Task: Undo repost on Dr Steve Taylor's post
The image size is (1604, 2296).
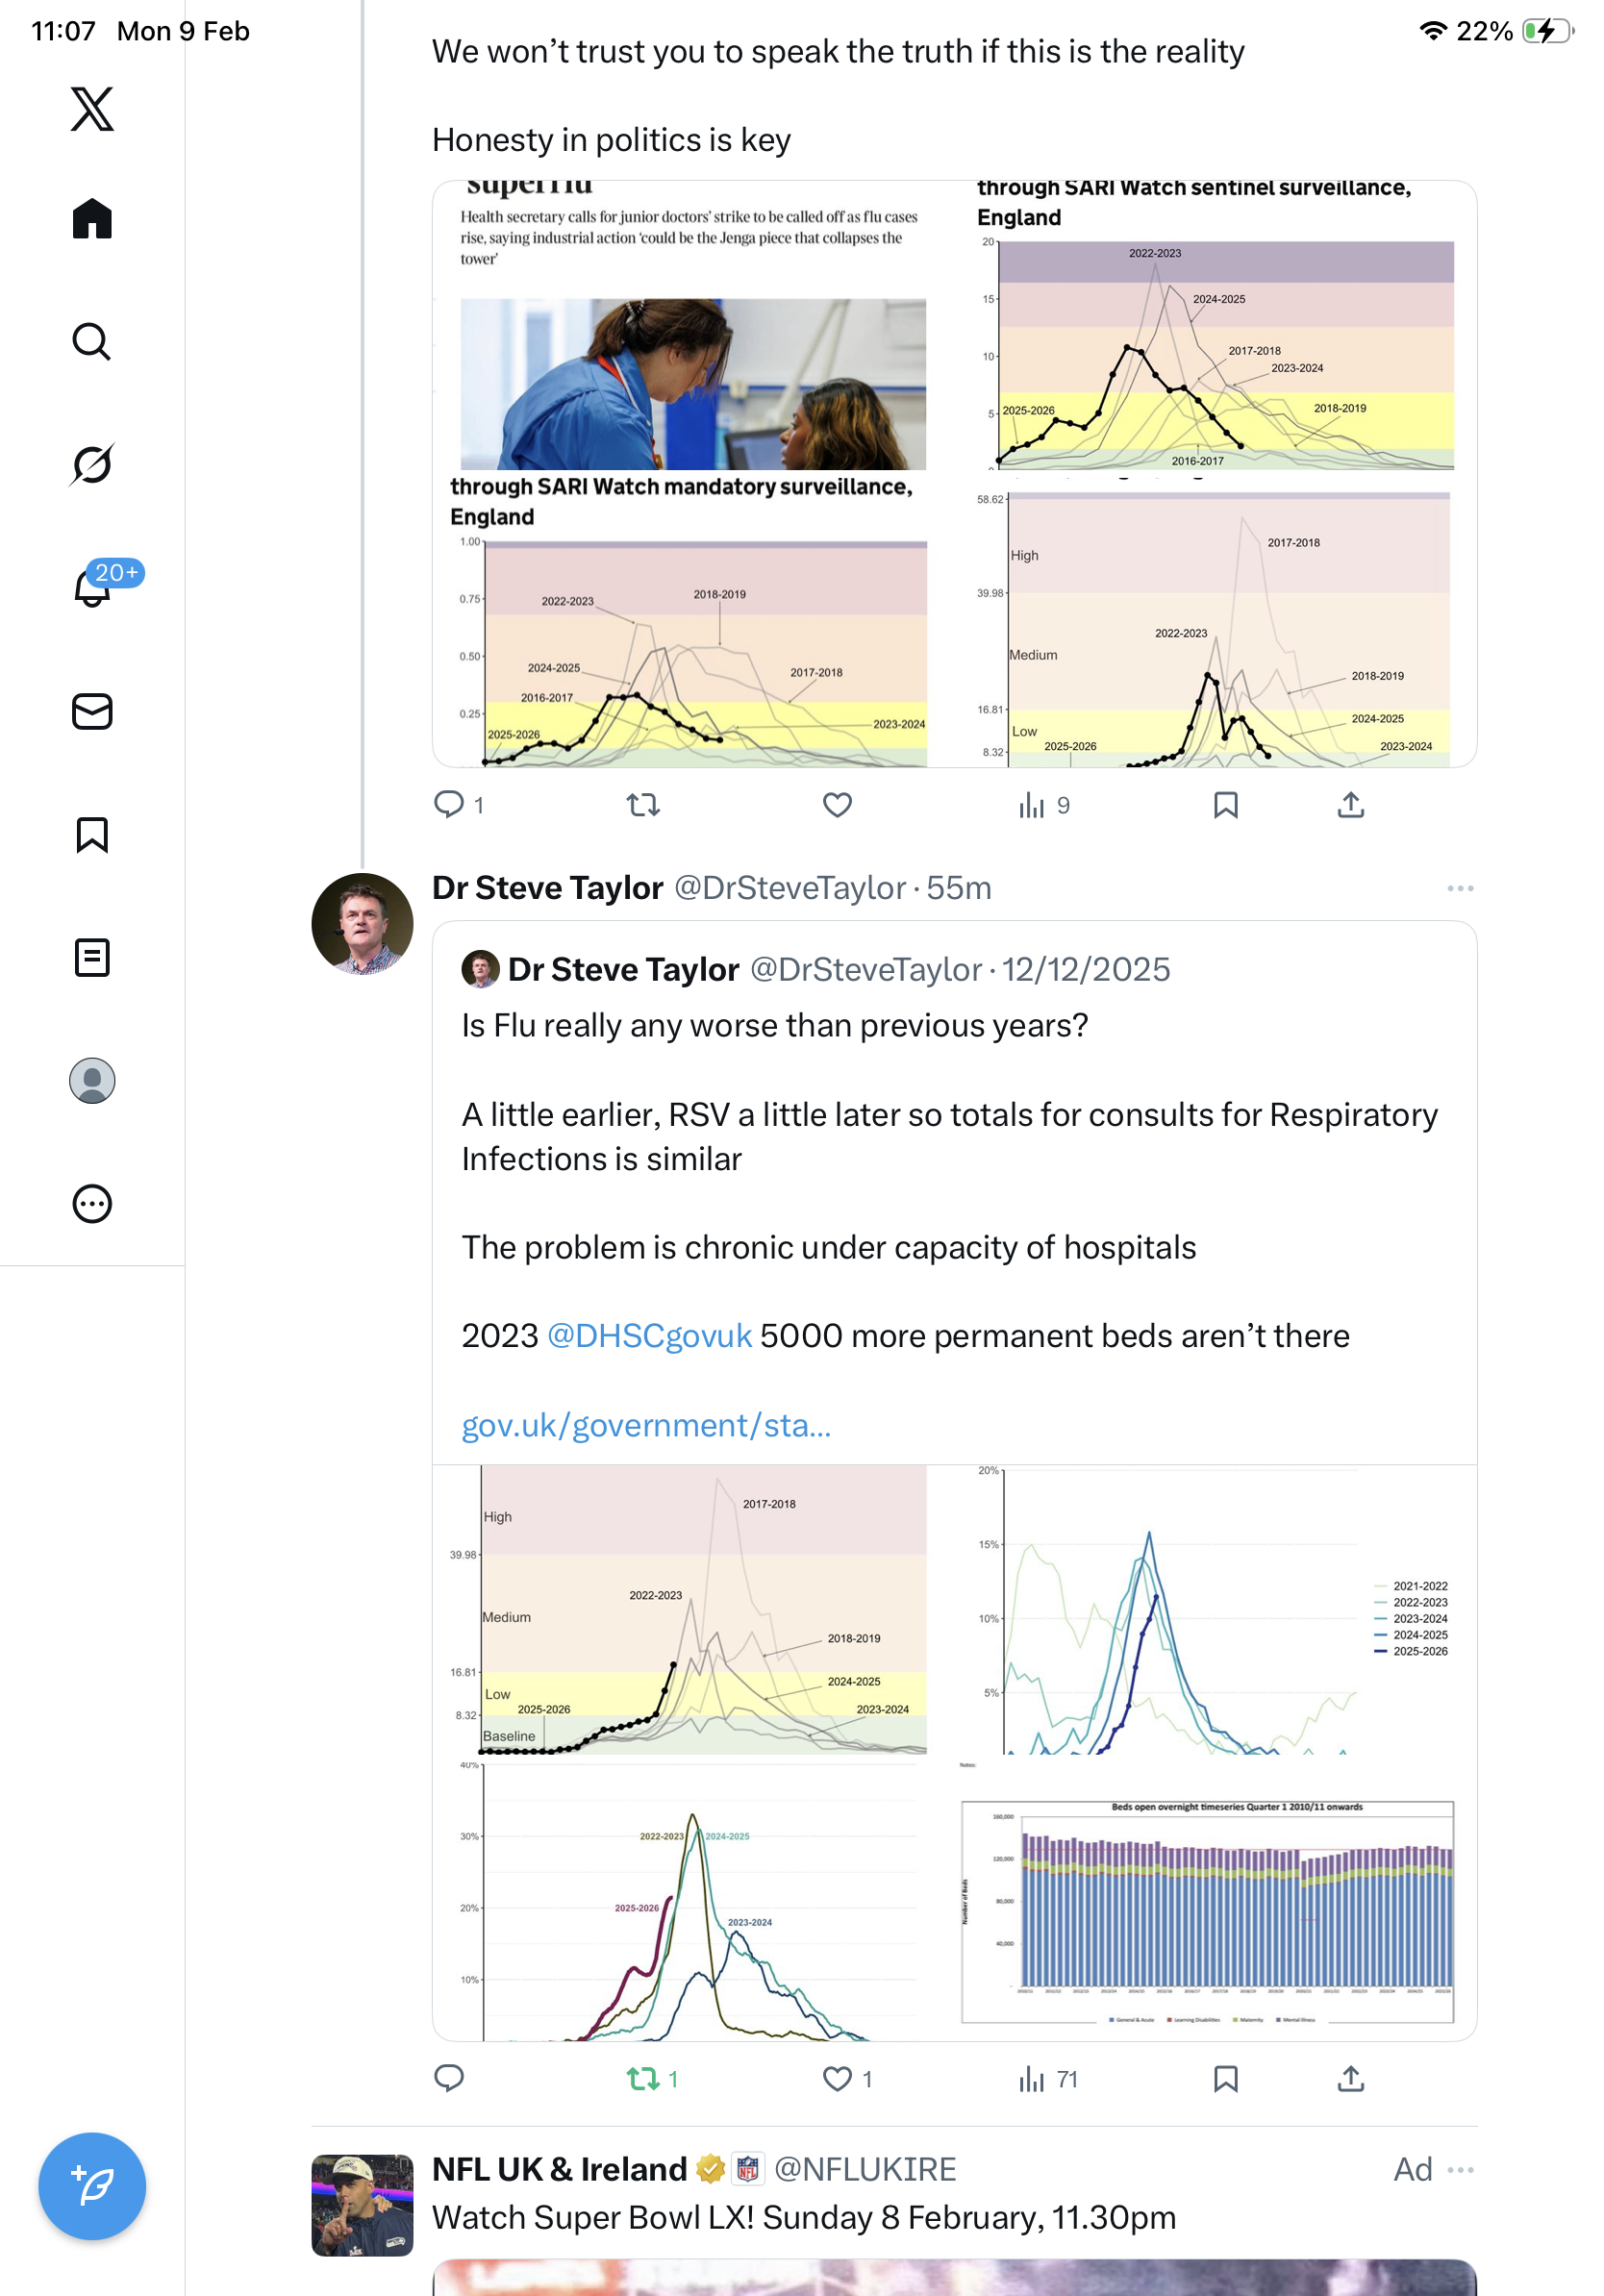Action: pos(643,2079)
